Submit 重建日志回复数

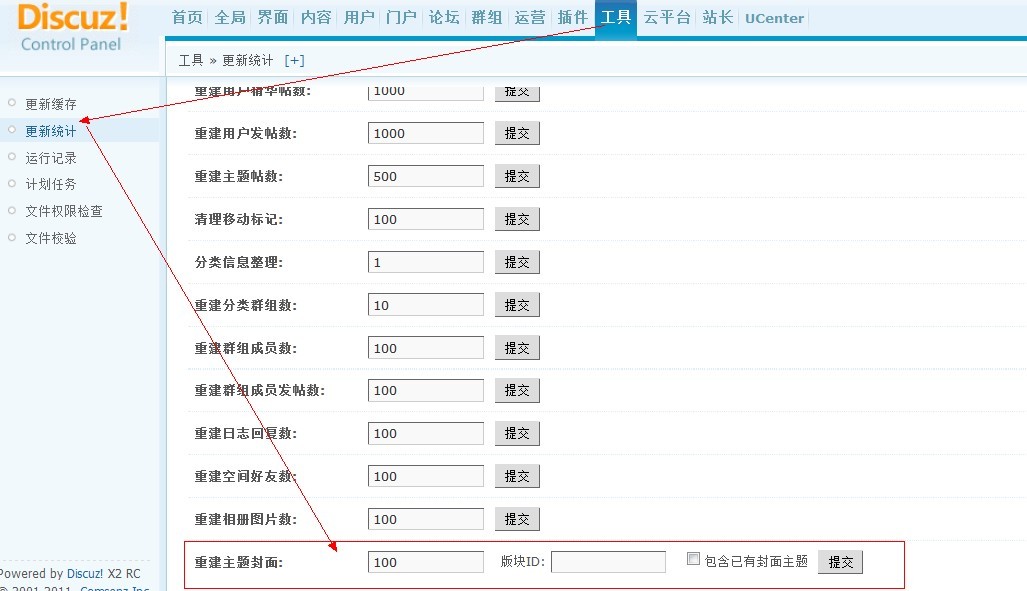click(517, 433)
